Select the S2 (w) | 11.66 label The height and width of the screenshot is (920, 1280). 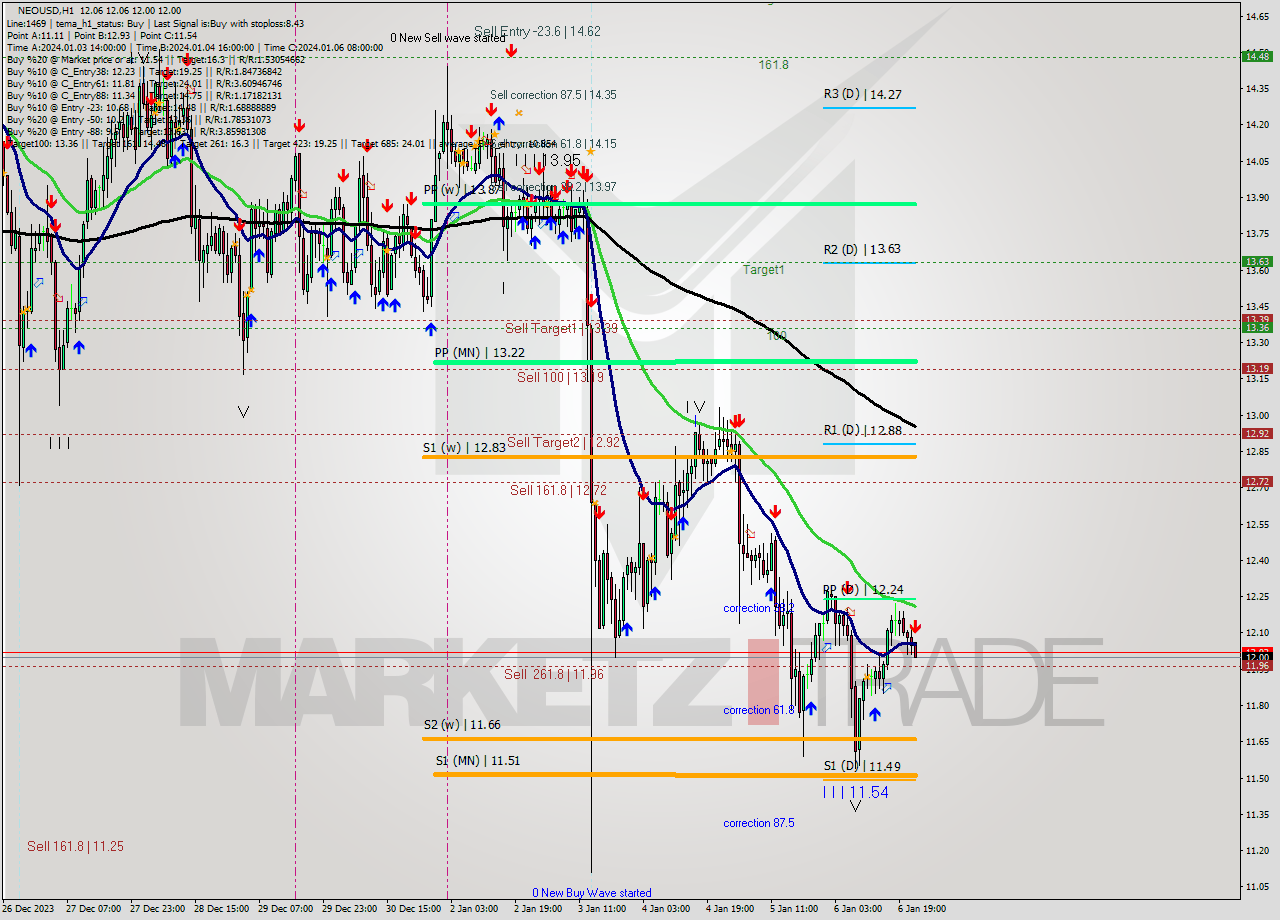click(463, 724)
